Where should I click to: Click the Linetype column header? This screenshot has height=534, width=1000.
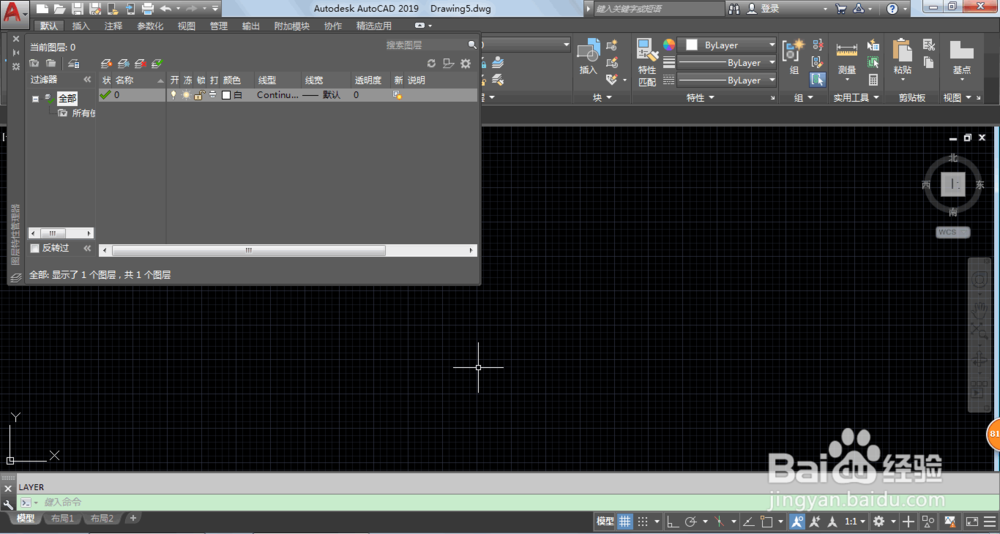click(277, 80)
